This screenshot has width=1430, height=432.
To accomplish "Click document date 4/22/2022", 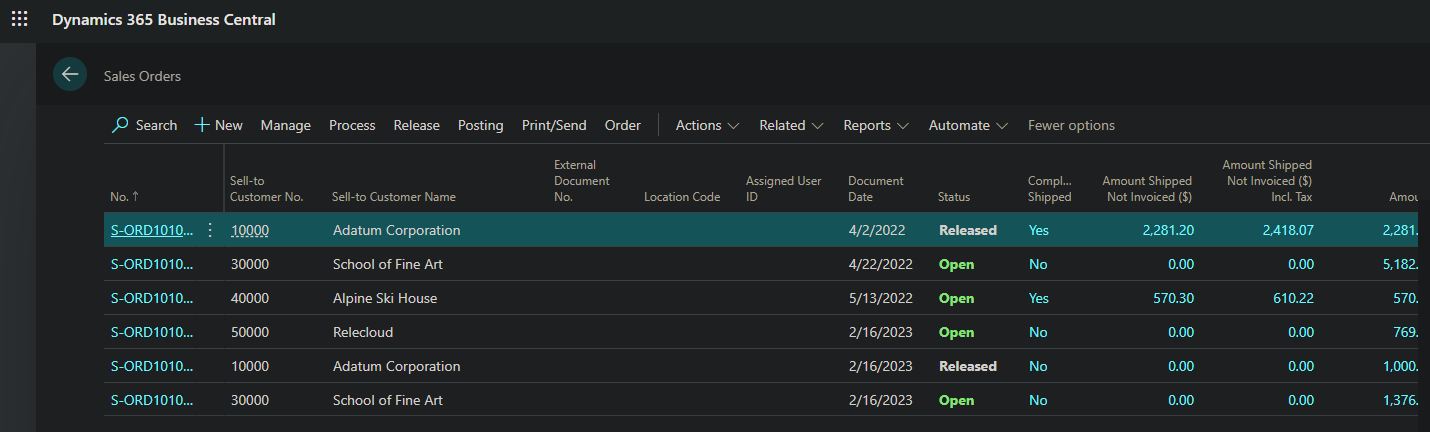I will coord(880,264).
